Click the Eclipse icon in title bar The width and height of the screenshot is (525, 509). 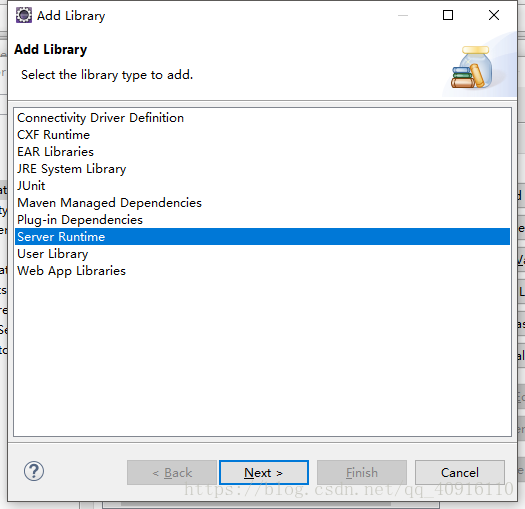point(24,15)
